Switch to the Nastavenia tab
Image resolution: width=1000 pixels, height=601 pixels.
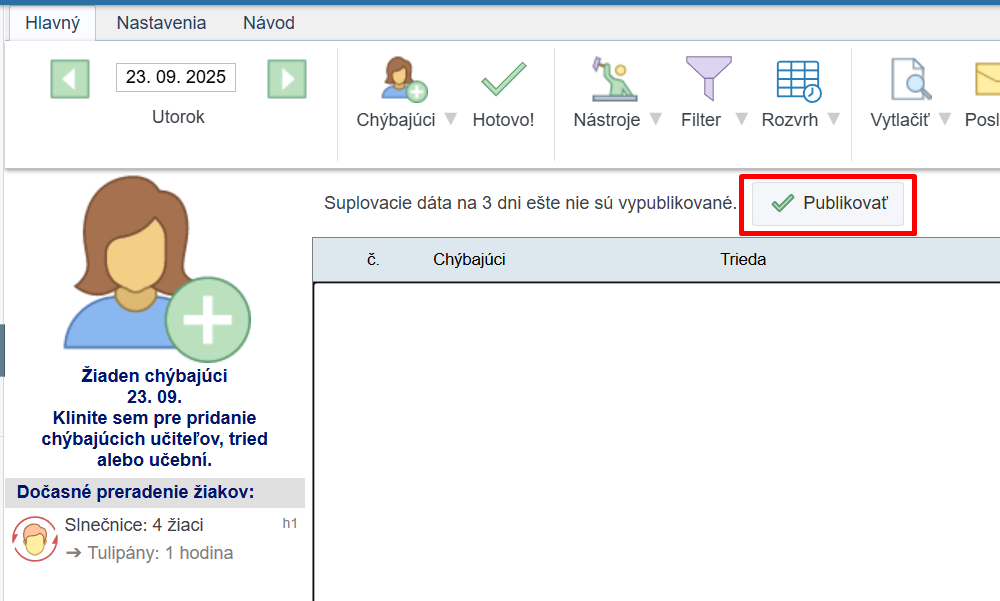tap(161, 22)
